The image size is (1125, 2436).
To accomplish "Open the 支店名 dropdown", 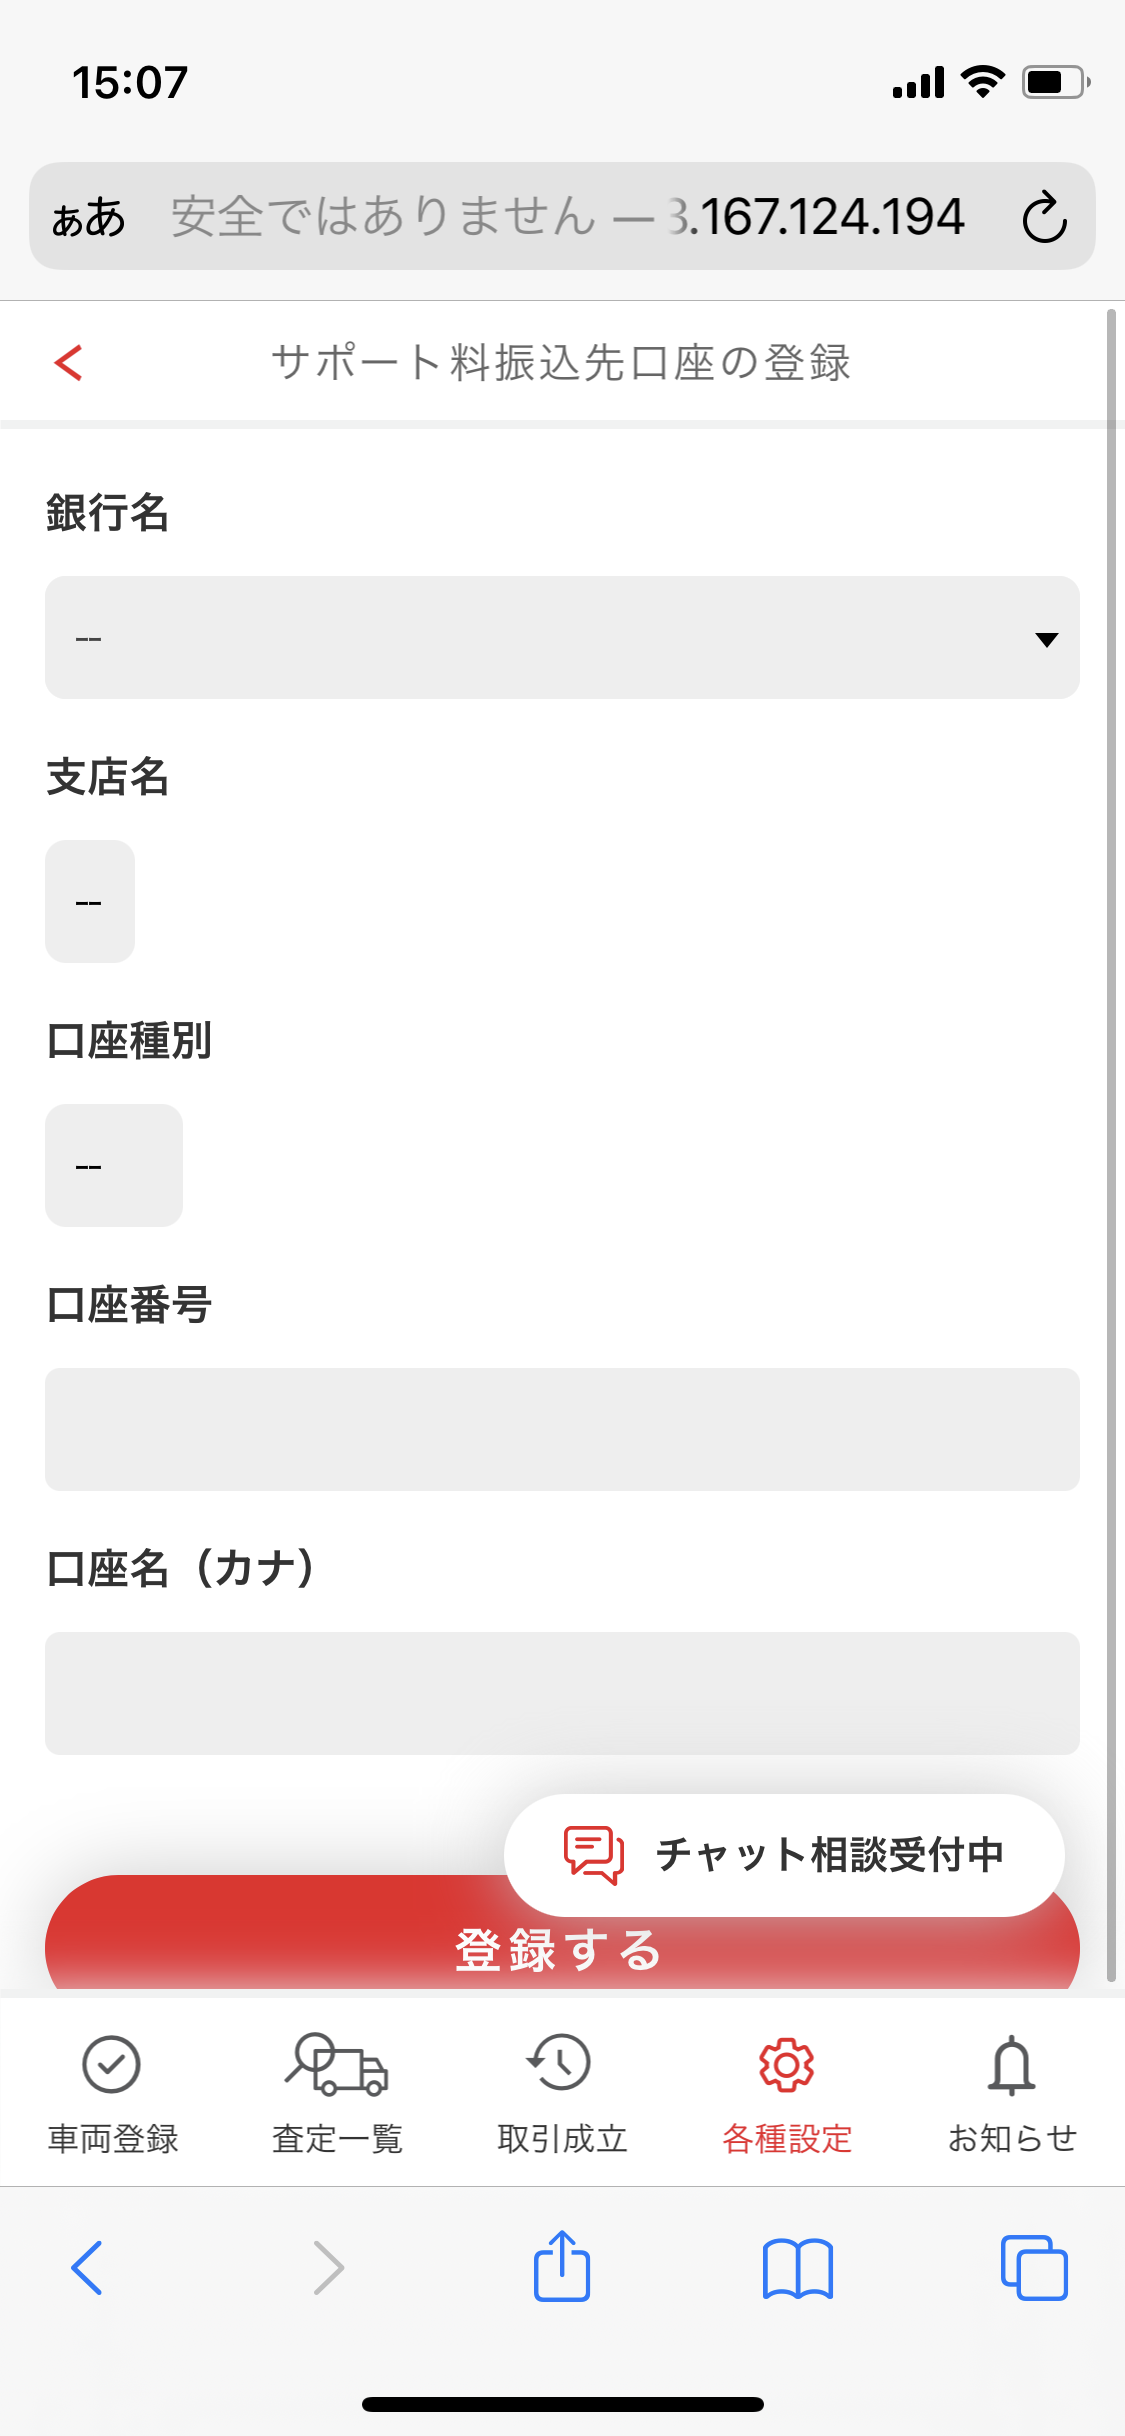I will point(90,901).
